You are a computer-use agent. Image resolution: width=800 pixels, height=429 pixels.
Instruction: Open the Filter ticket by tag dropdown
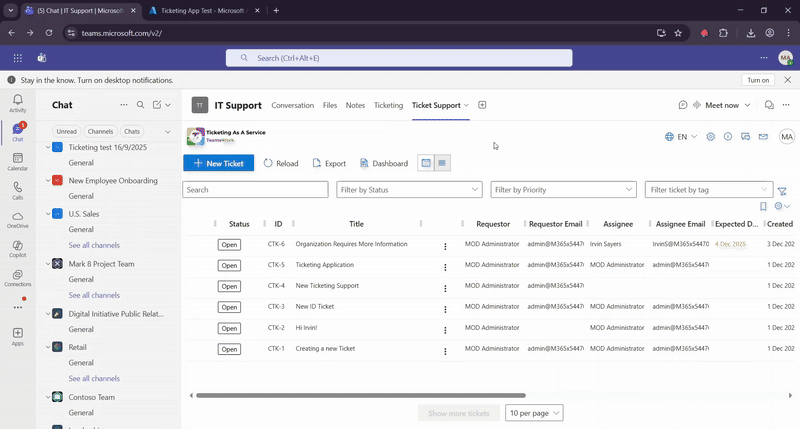[x=709, y=190]
